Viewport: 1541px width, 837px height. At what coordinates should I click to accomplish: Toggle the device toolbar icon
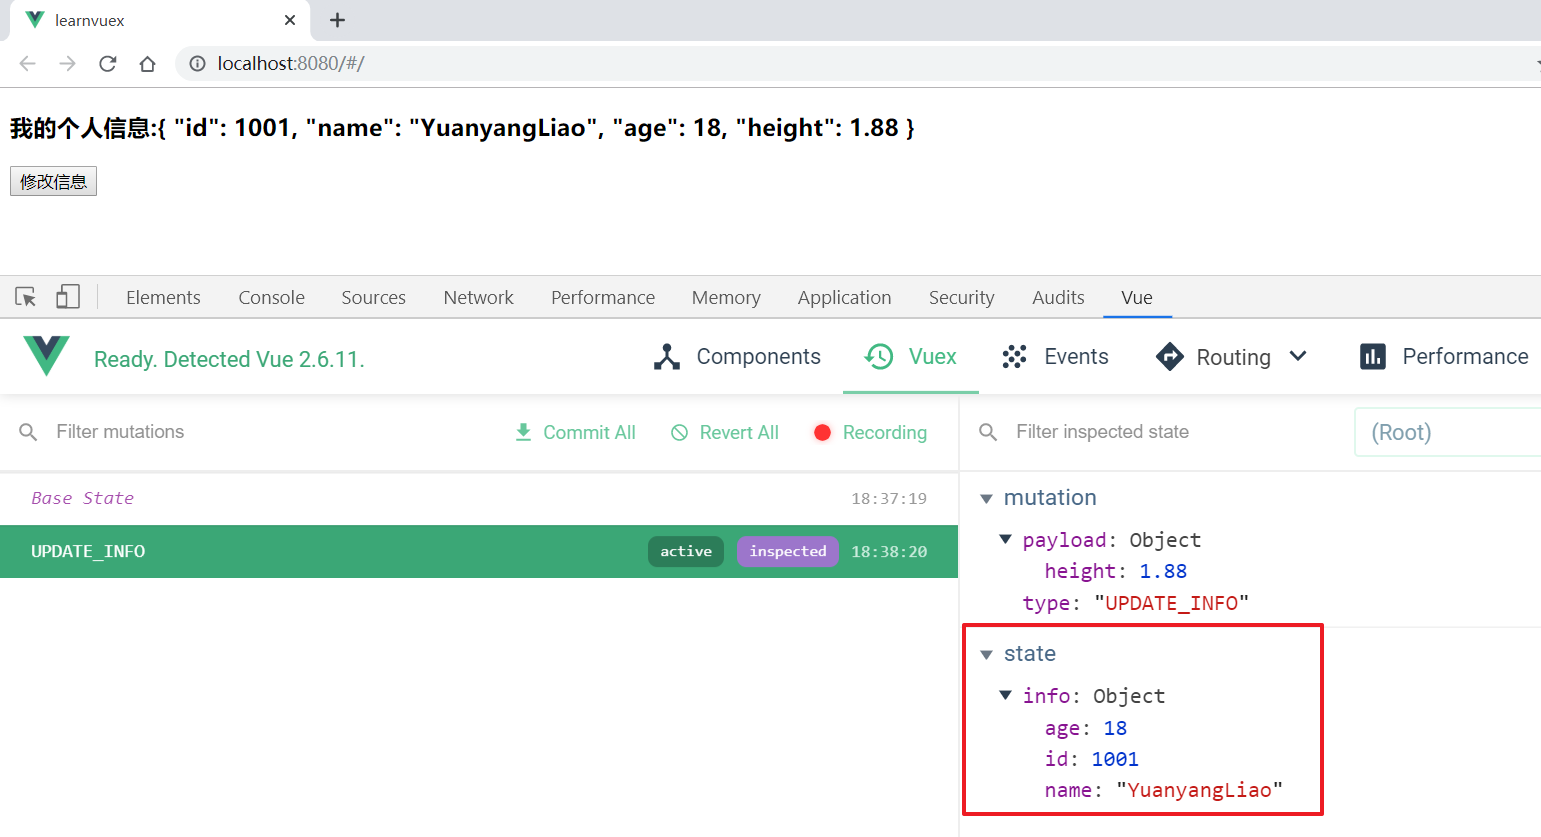pyautogui.click(x=68, y=297)
